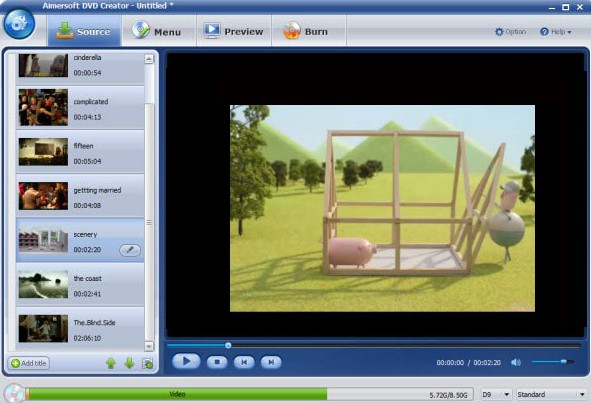Click the 5.72G/8.50G capacity text

tap(448, 395)
